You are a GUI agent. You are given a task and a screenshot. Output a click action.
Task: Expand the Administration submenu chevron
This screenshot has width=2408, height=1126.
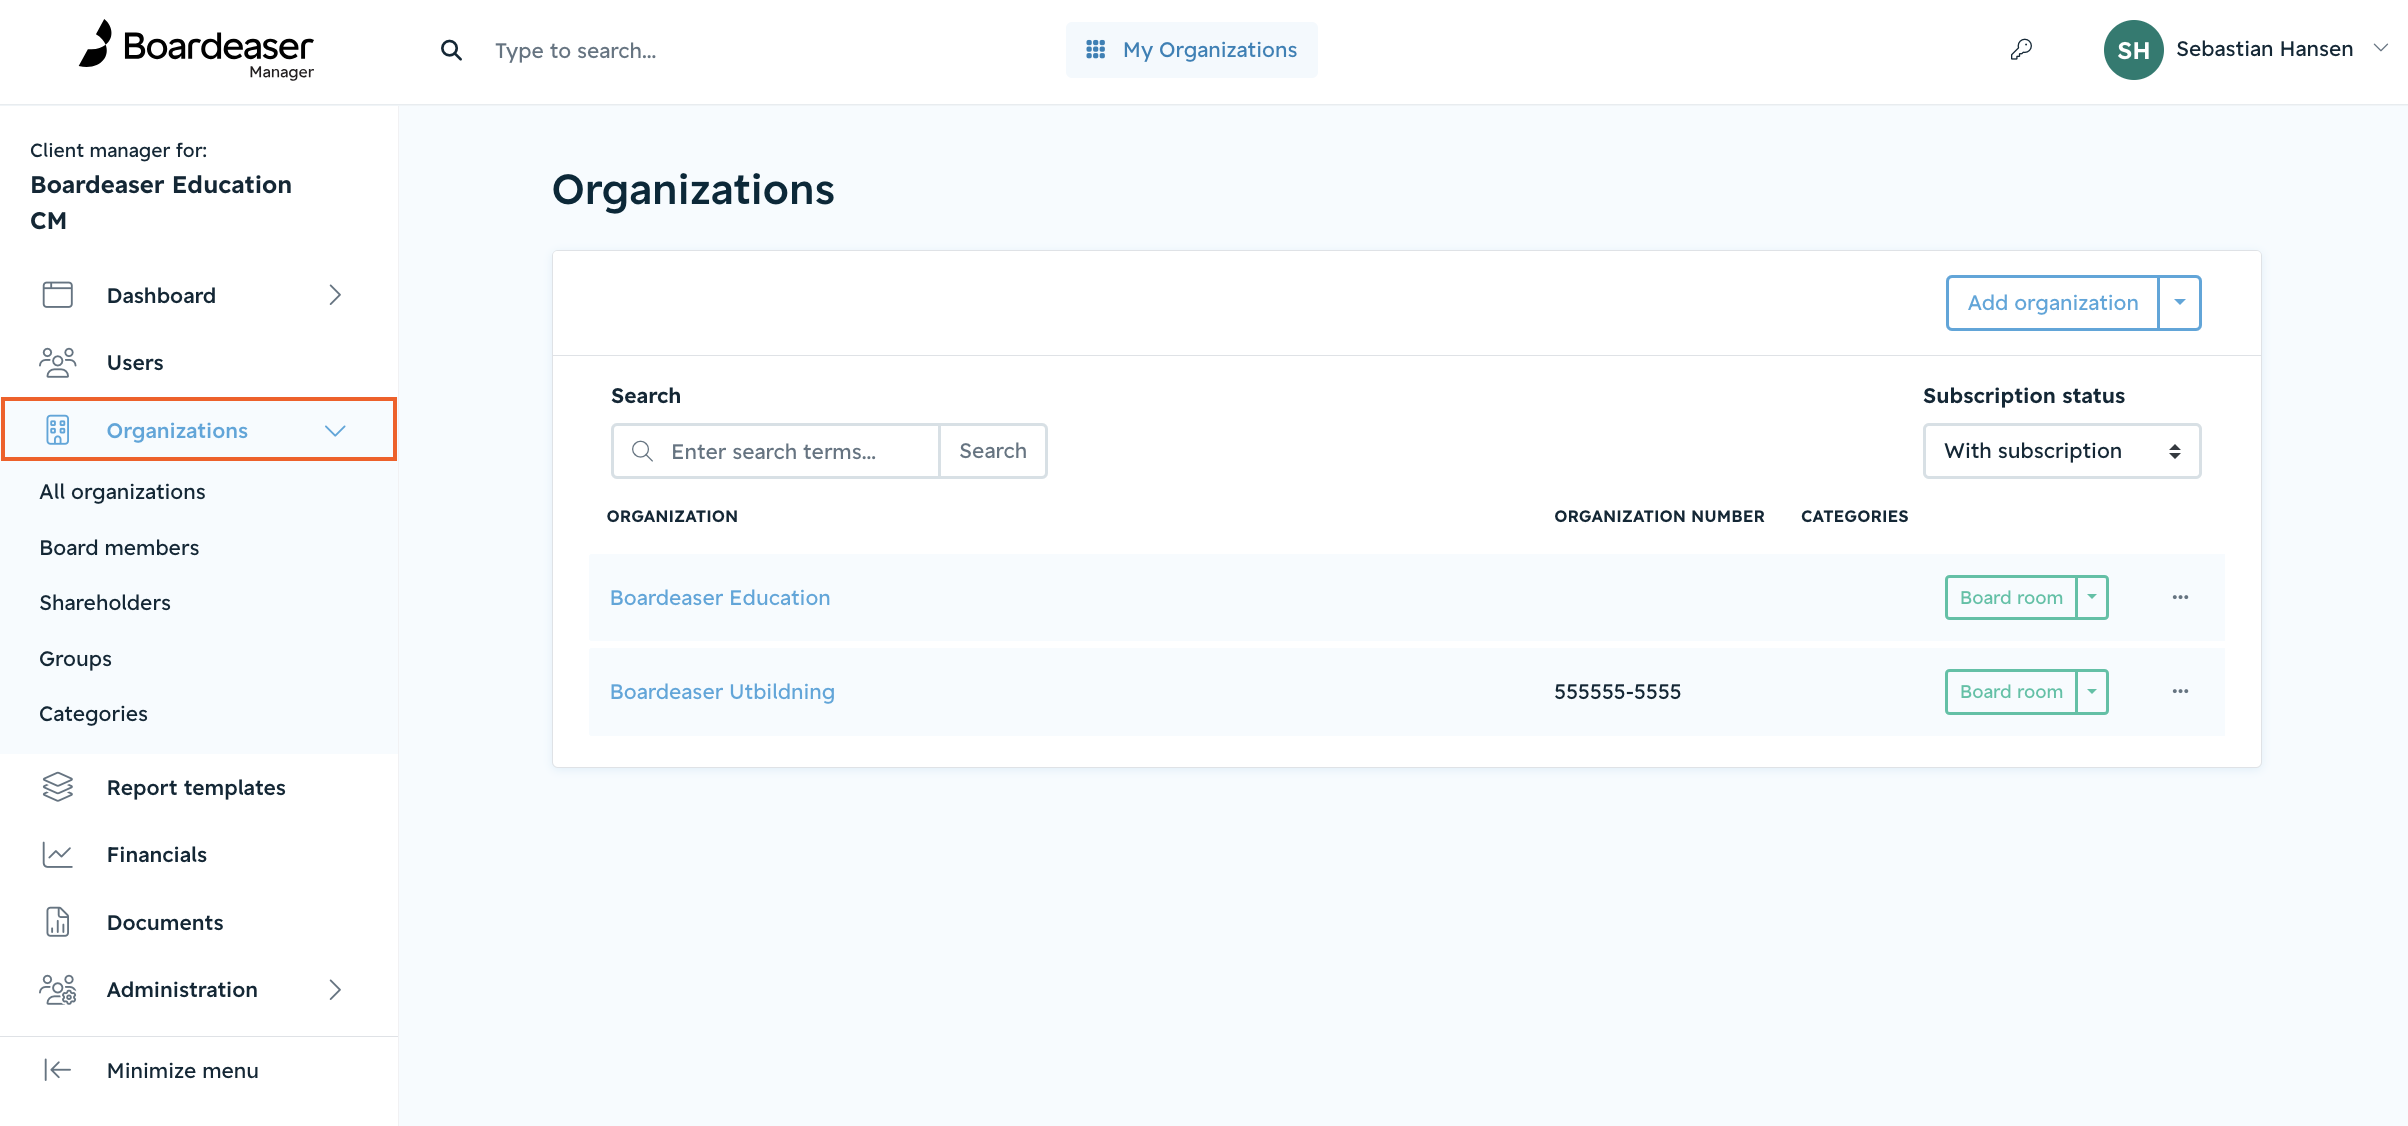tap(335, 989)
